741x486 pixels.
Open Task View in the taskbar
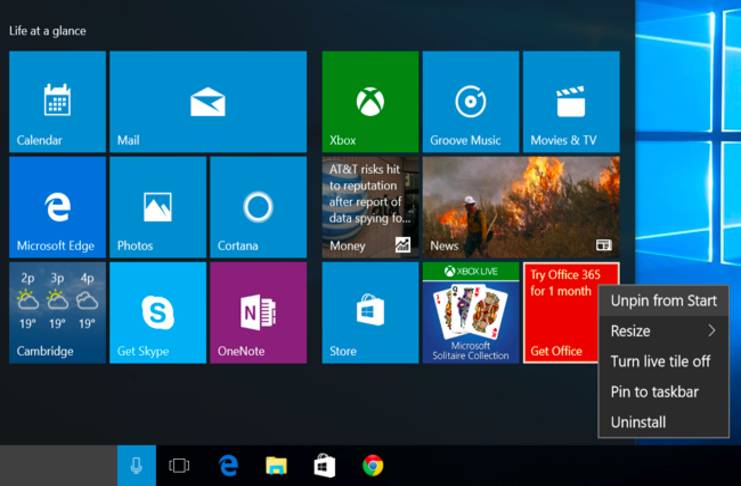pyautogui.click(x=179, y=466)
